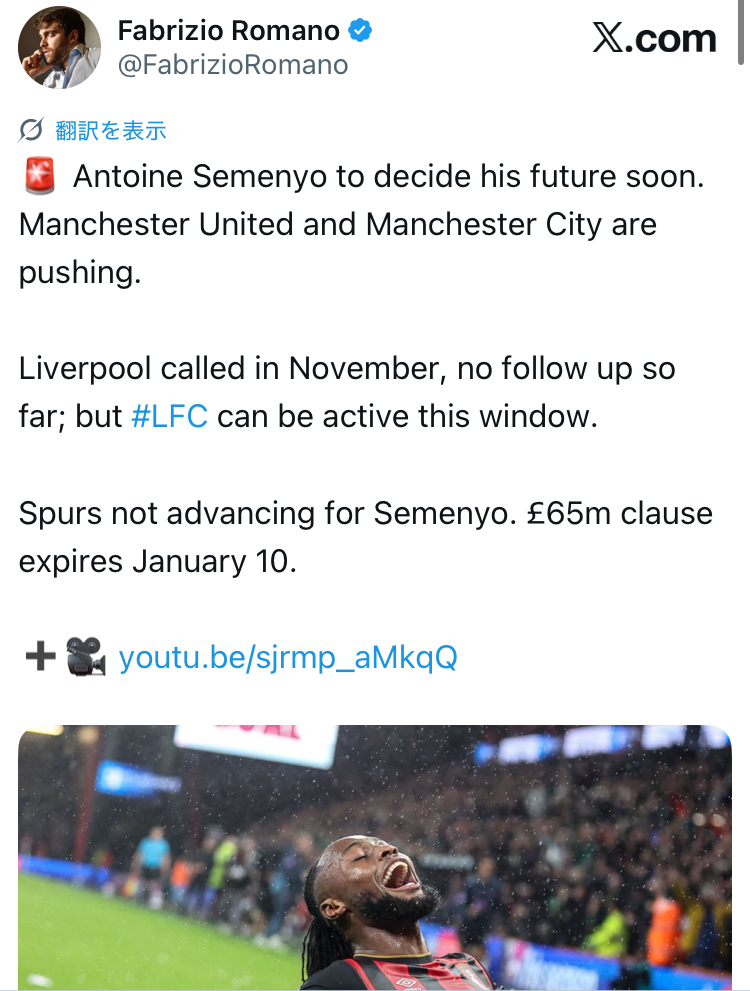Click the 'expires January 10' text
This screenshot has height=991, width=750.
point(157,560)
